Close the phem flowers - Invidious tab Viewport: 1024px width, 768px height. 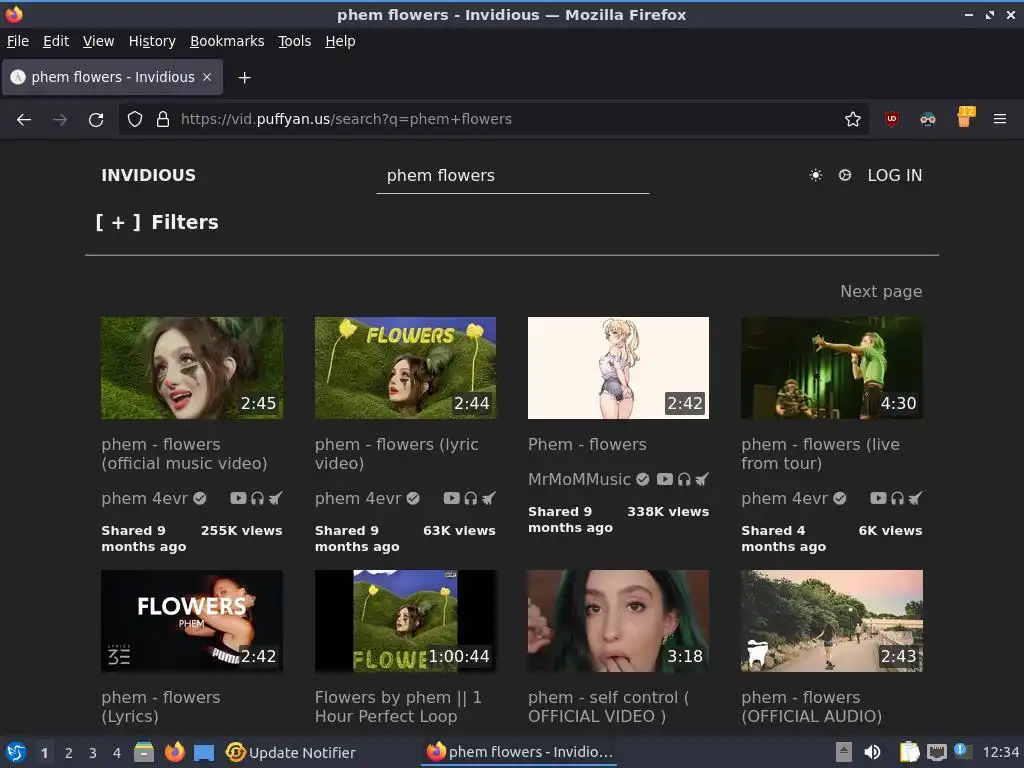point(207,77)
